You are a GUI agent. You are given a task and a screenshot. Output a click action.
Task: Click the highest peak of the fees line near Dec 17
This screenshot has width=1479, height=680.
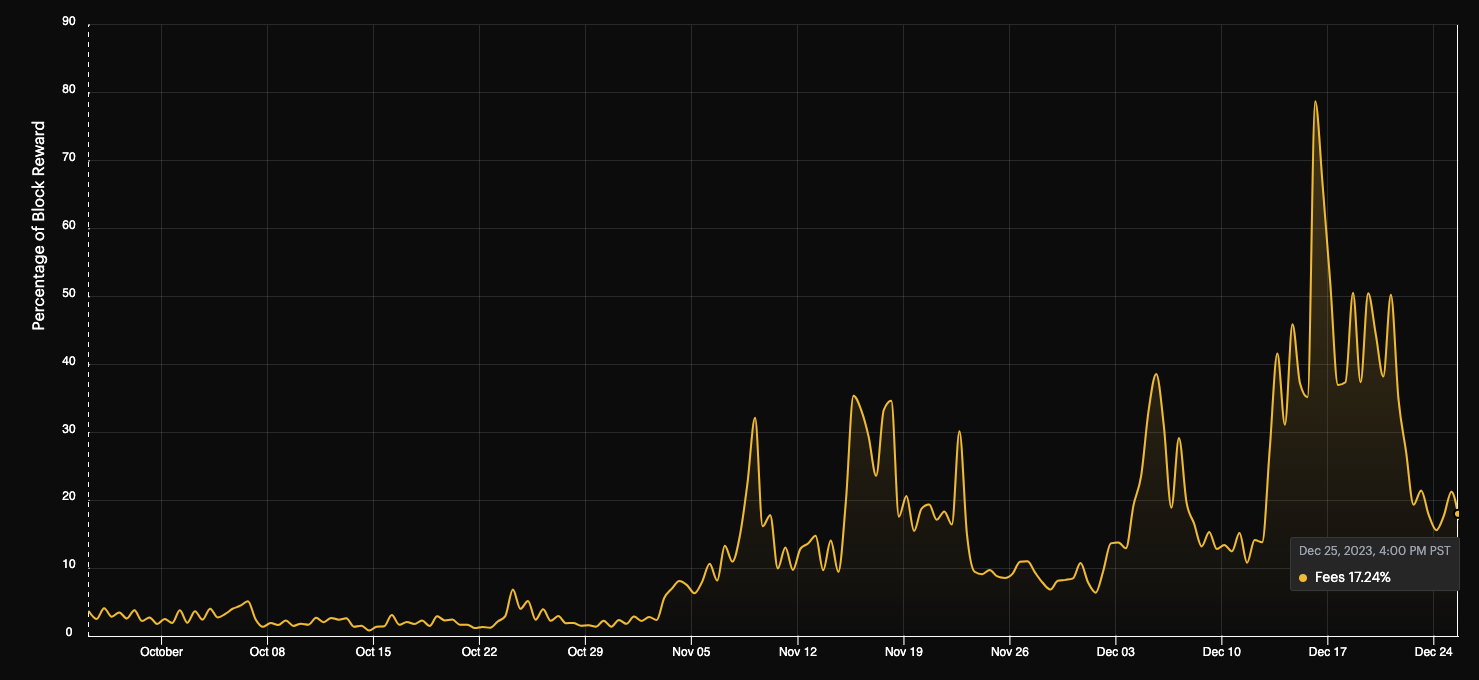1315,102
